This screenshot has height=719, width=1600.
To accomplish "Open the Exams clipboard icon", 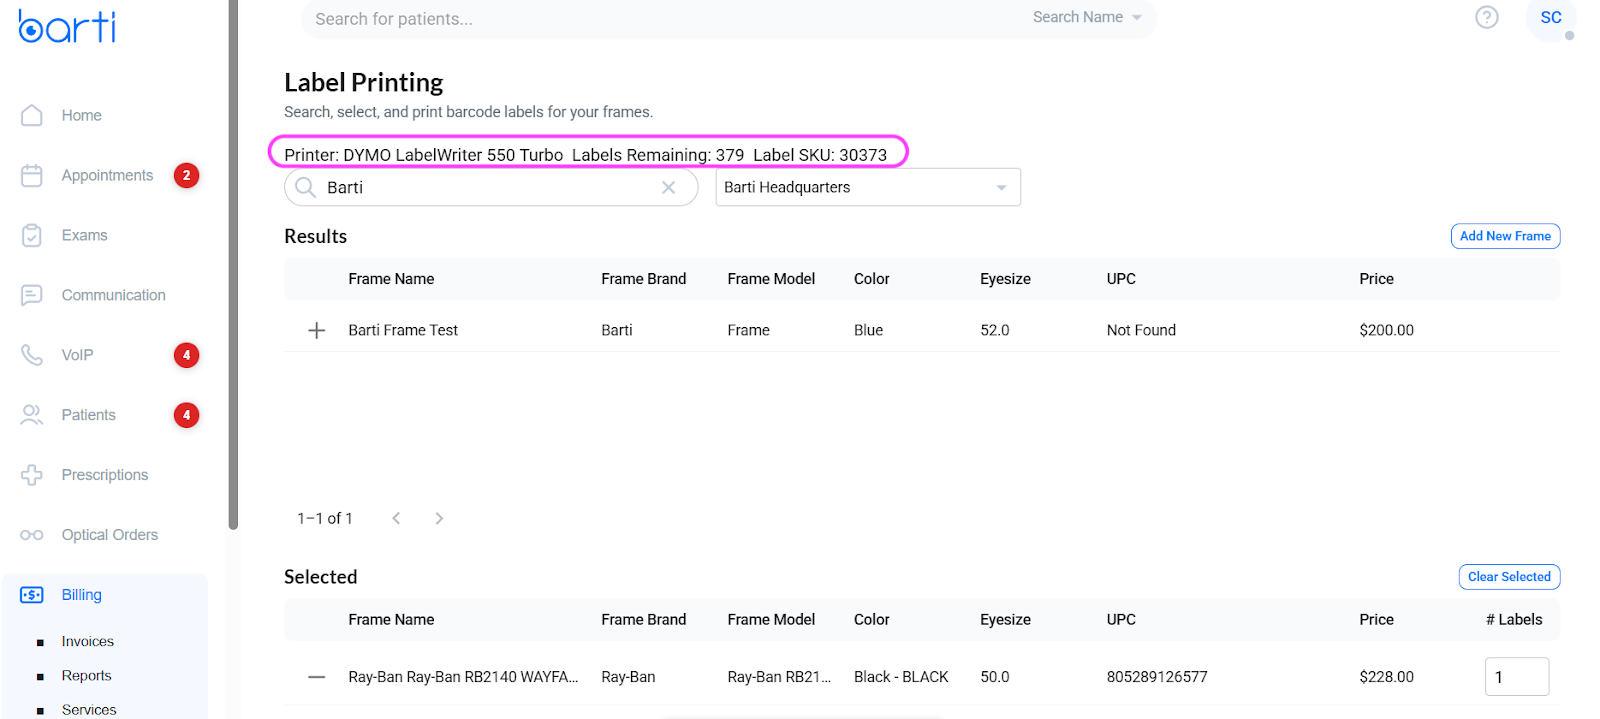I will [x=32, y=235].
